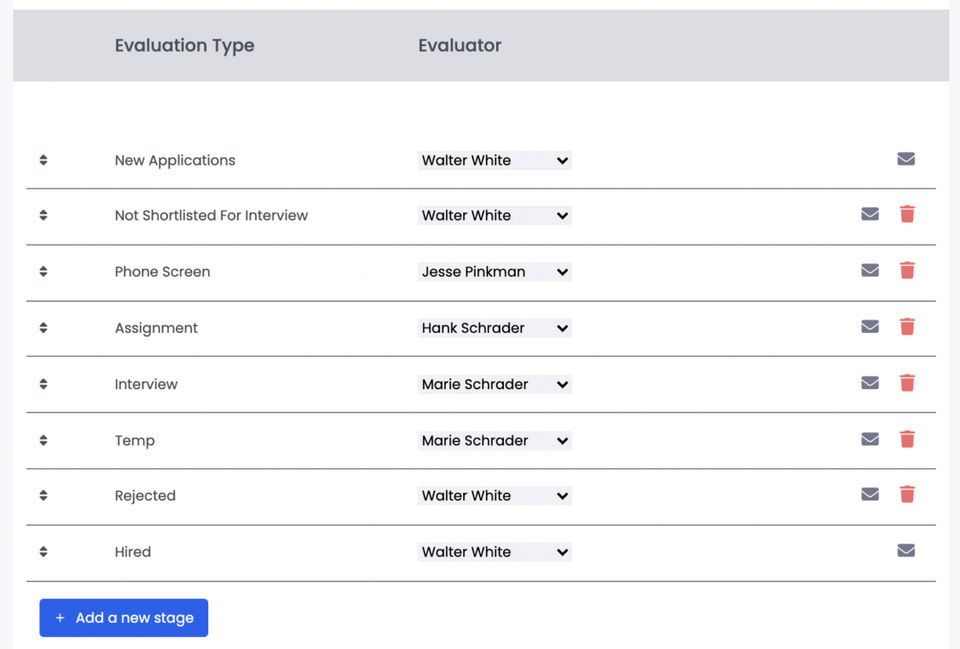Click the reorder handle for Hired row
Screen dimensions: 960x649
(x=43, y=552)
